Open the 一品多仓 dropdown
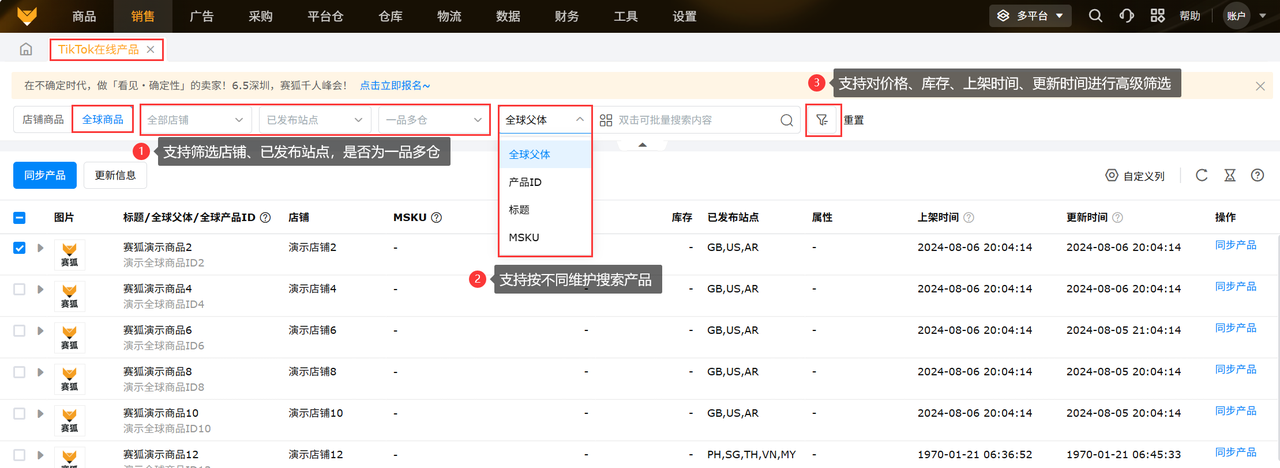The height and width of the screenshot is (468, 1280). (434, 120)
